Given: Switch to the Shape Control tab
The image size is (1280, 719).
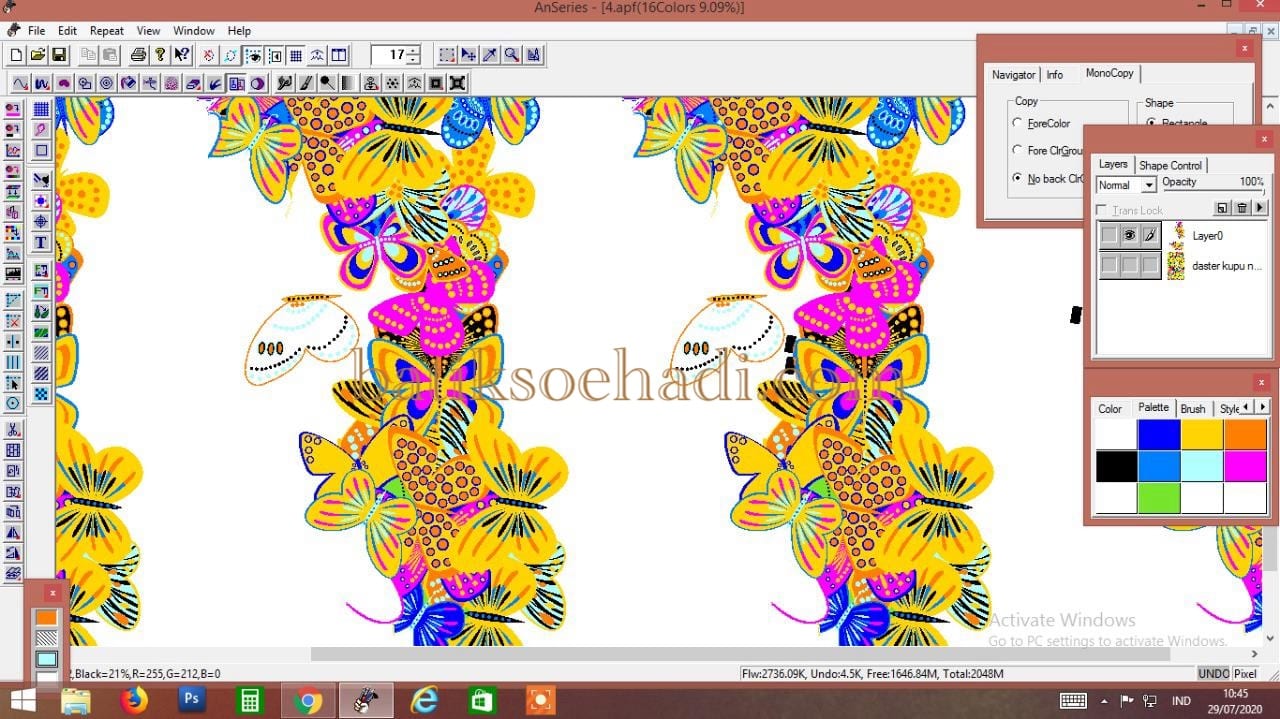Looking at the screenshot, I should (1170, 165).
